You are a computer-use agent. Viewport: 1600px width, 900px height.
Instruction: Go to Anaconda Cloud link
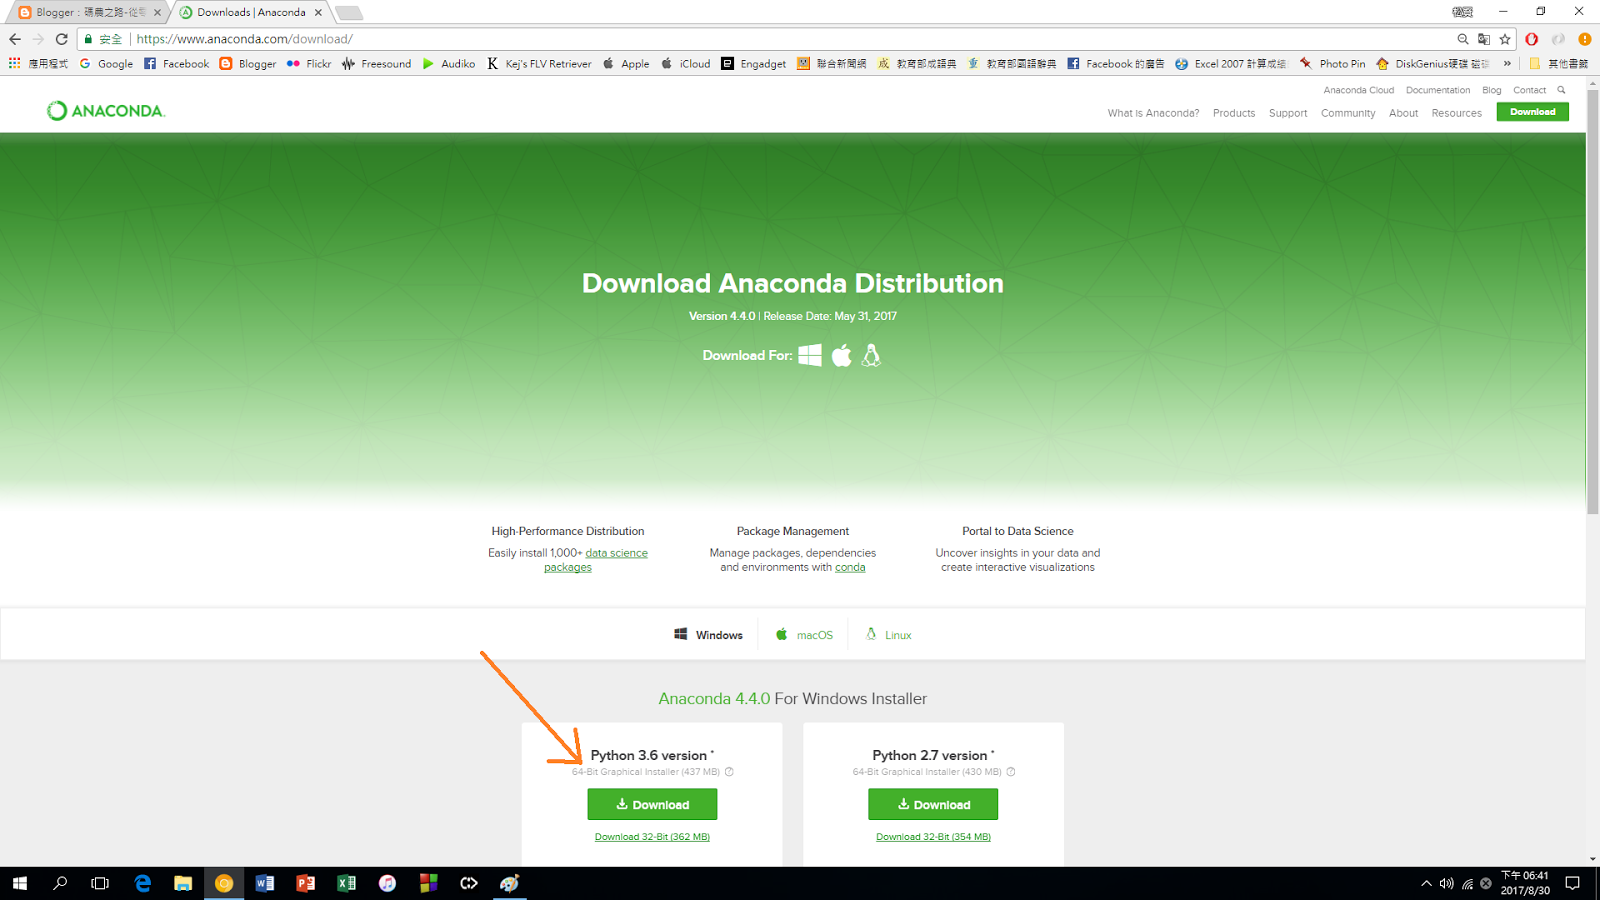pyautogui.click(x=1358, y=90)
